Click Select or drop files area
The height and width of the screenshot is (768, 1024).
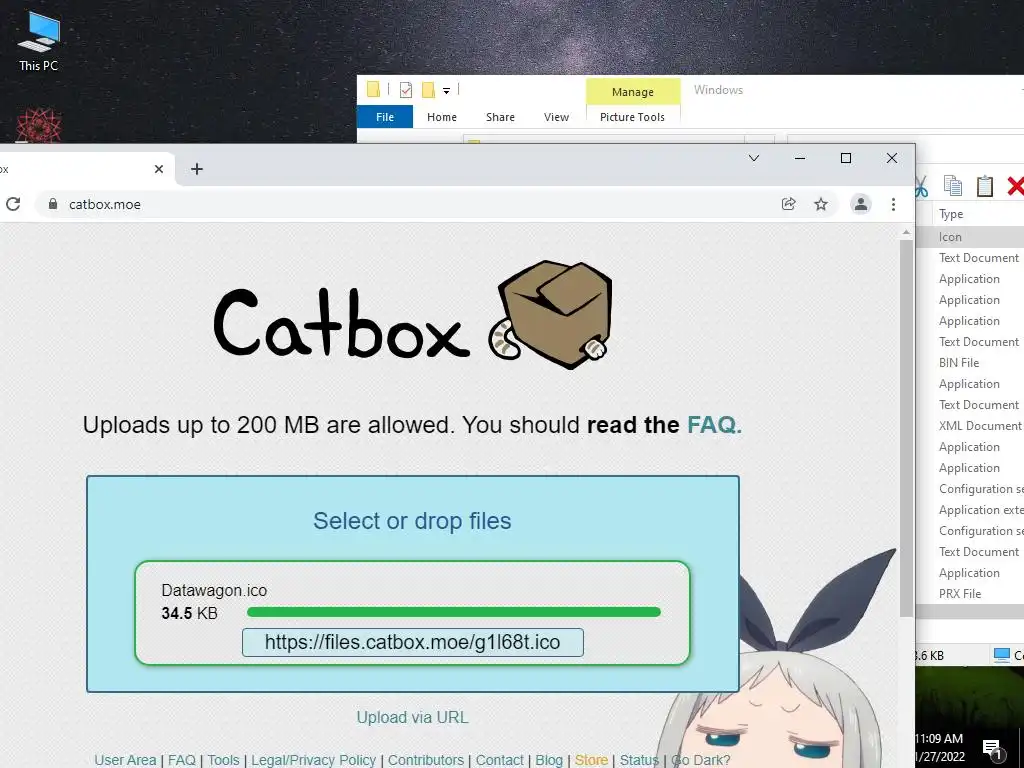[412, 520]
